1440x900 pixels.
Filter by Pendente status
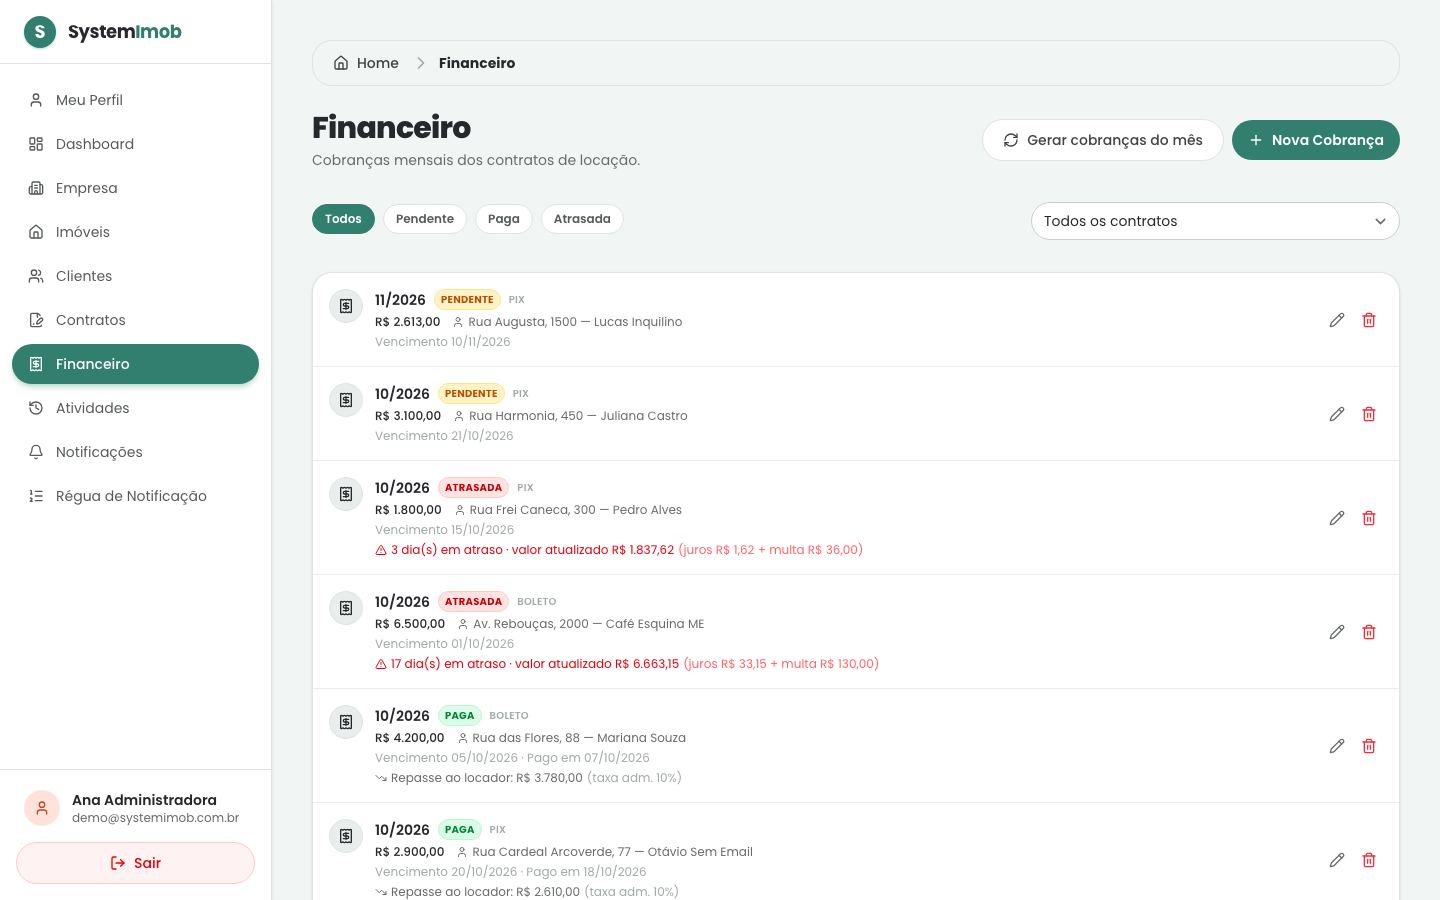coord(425,219)
